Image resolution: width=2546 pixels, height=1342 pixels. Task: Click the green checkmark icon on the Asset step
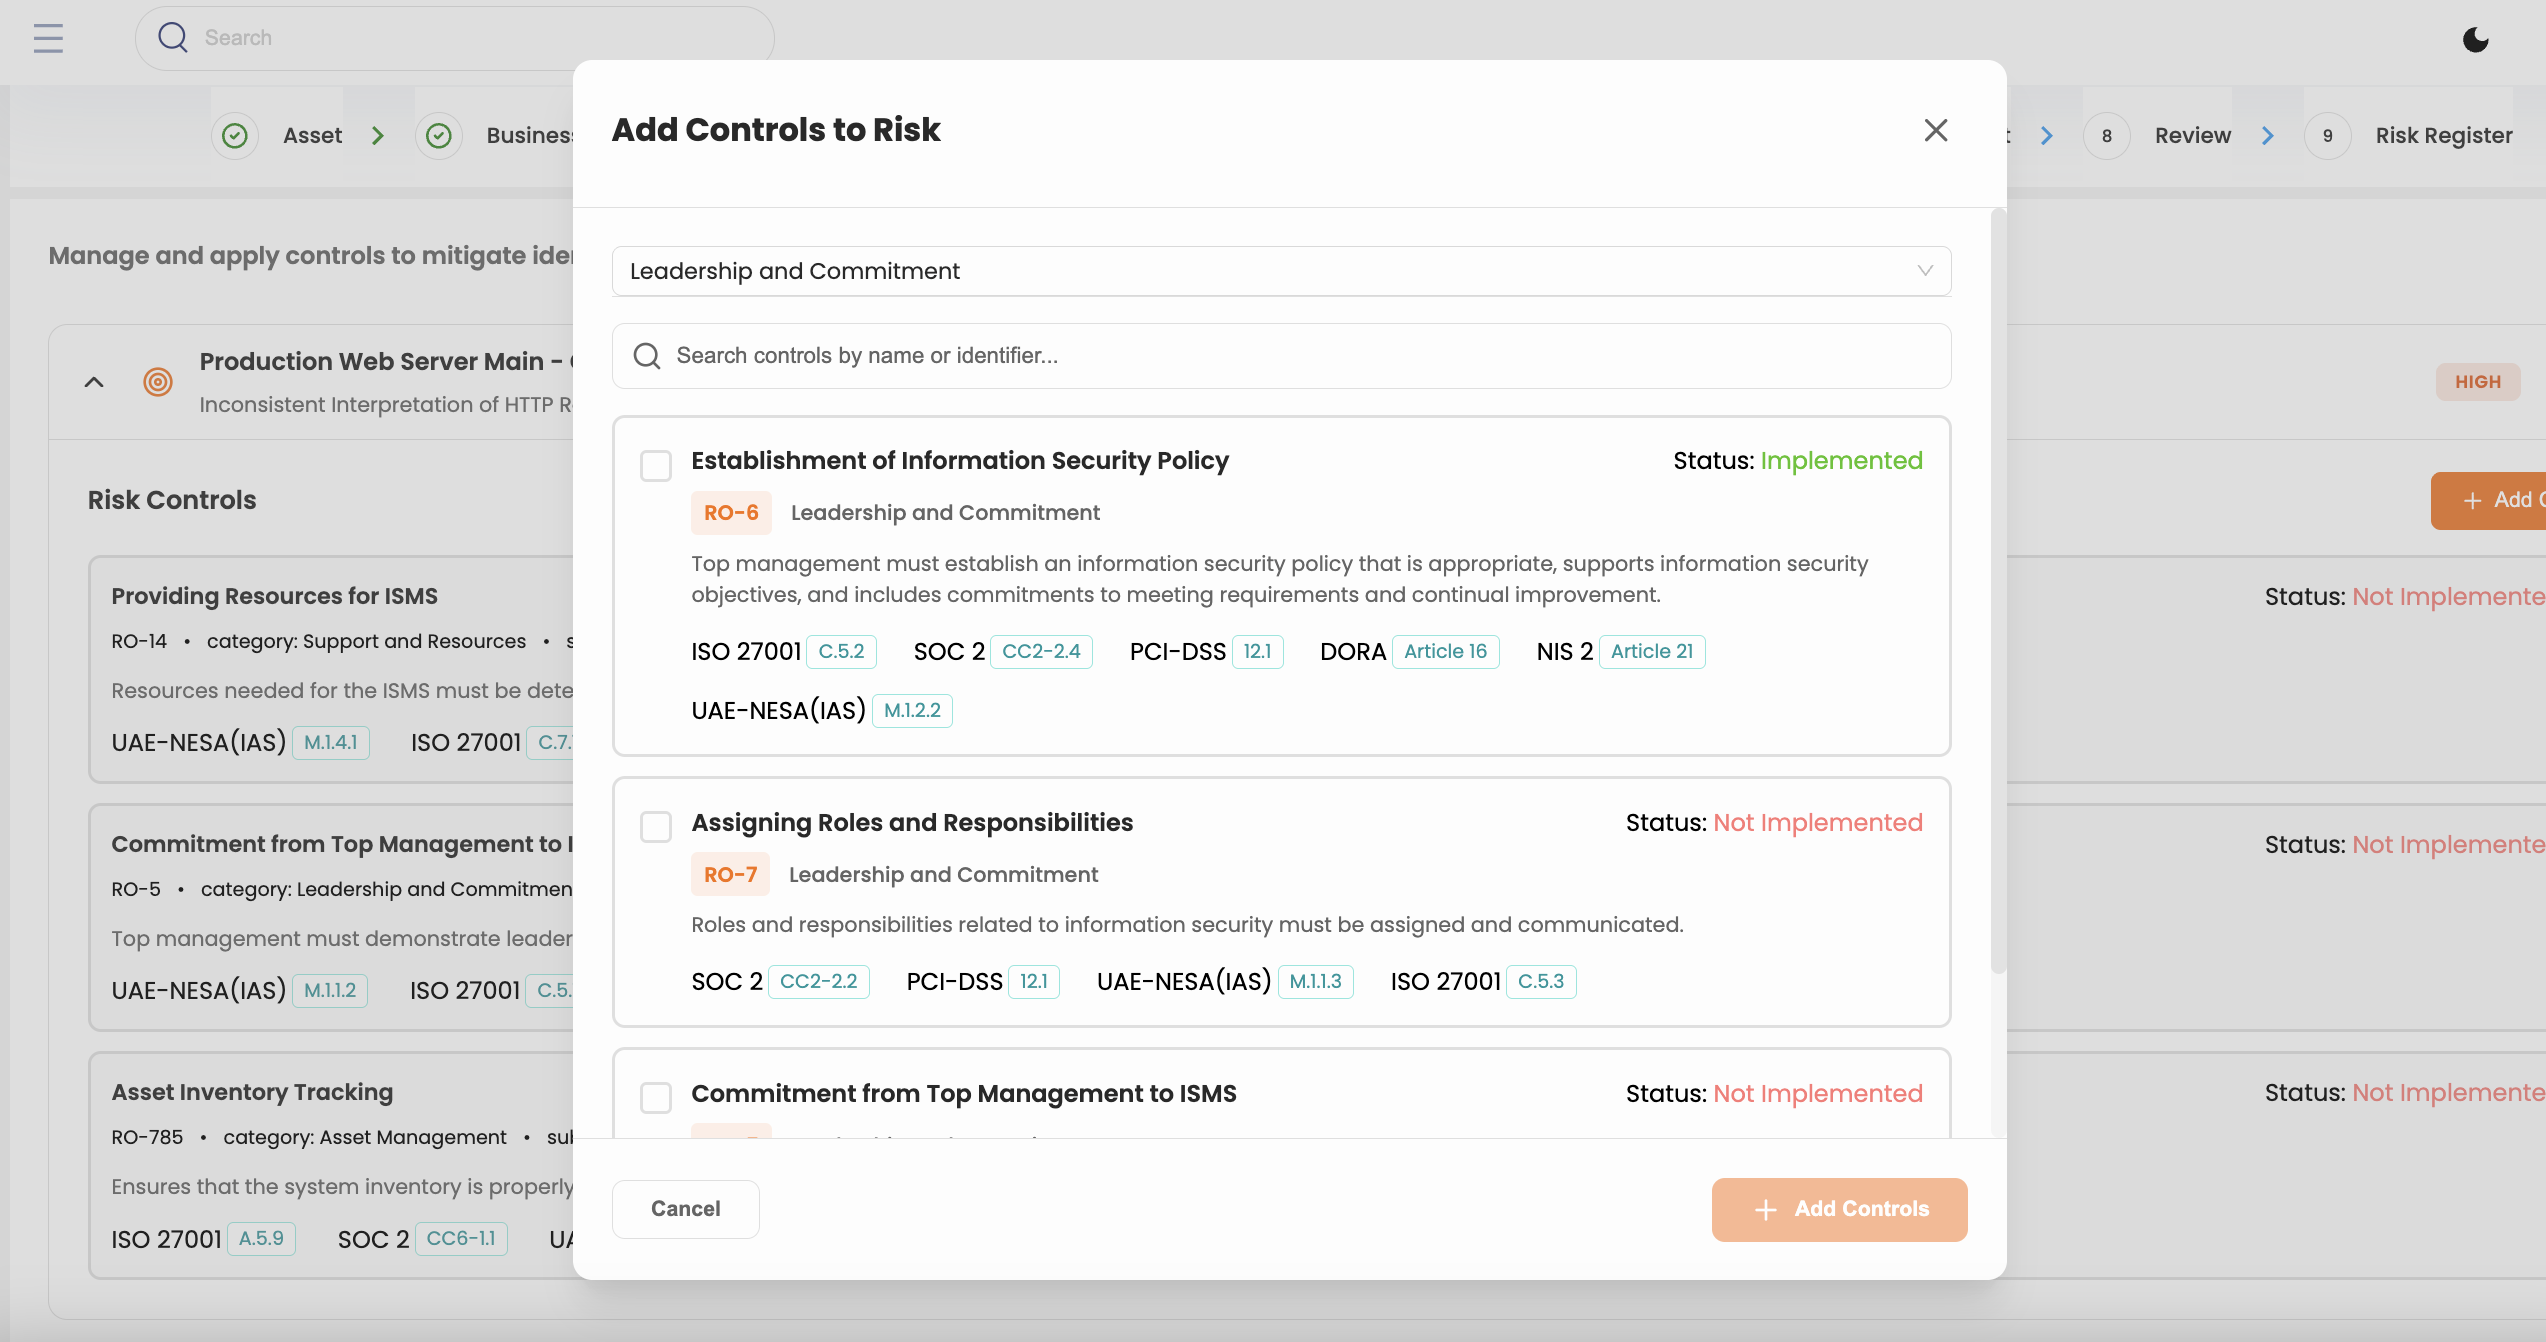click(x=235, y=135)
